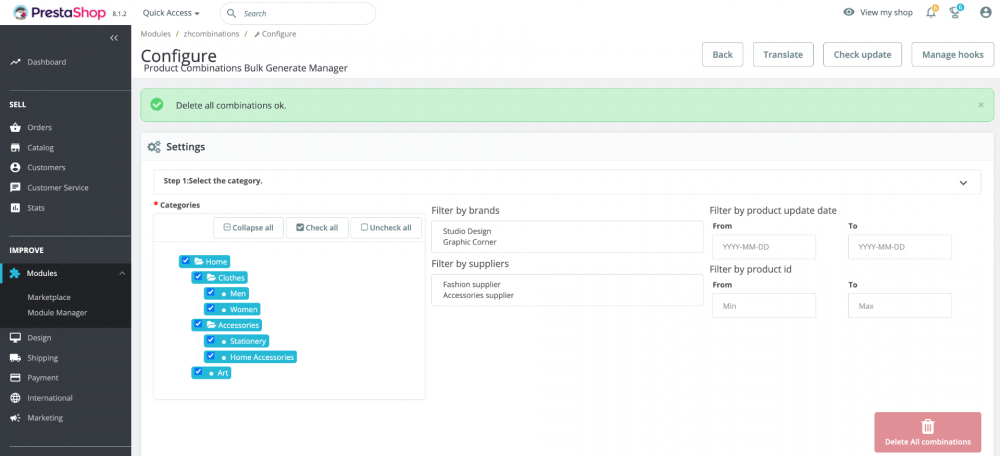This screenshot has width=1000, height=456.
Task: Click update date From field
Action: (764, 246)
